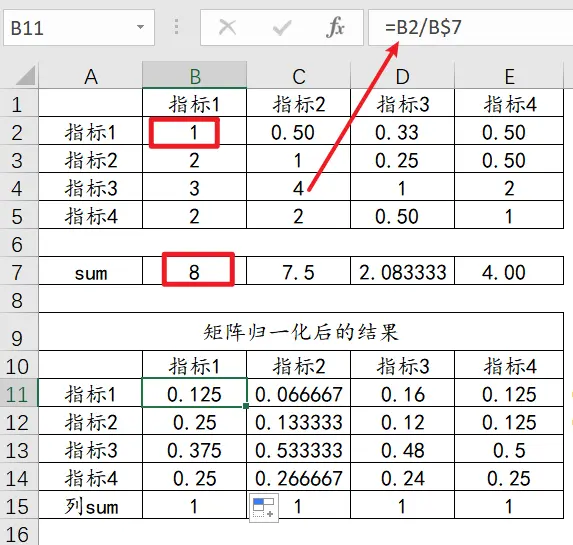
Task: Click cell D2 containing 0.33
Action: 402,131
